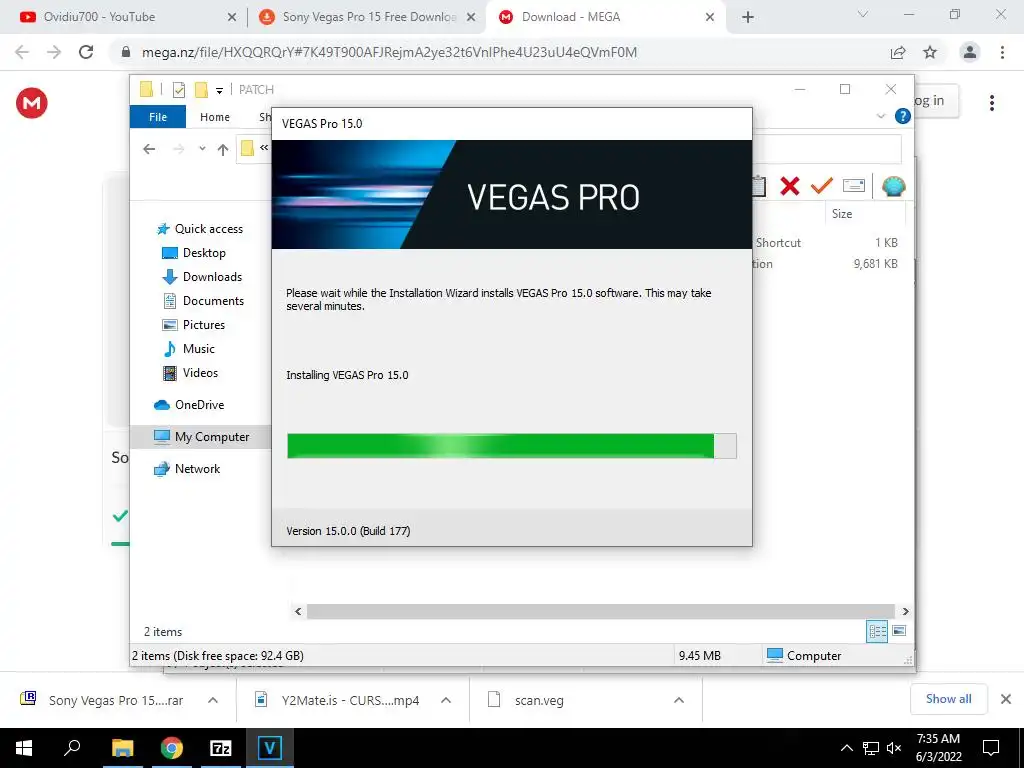Click the share page icon in address bar

point(898,52)
